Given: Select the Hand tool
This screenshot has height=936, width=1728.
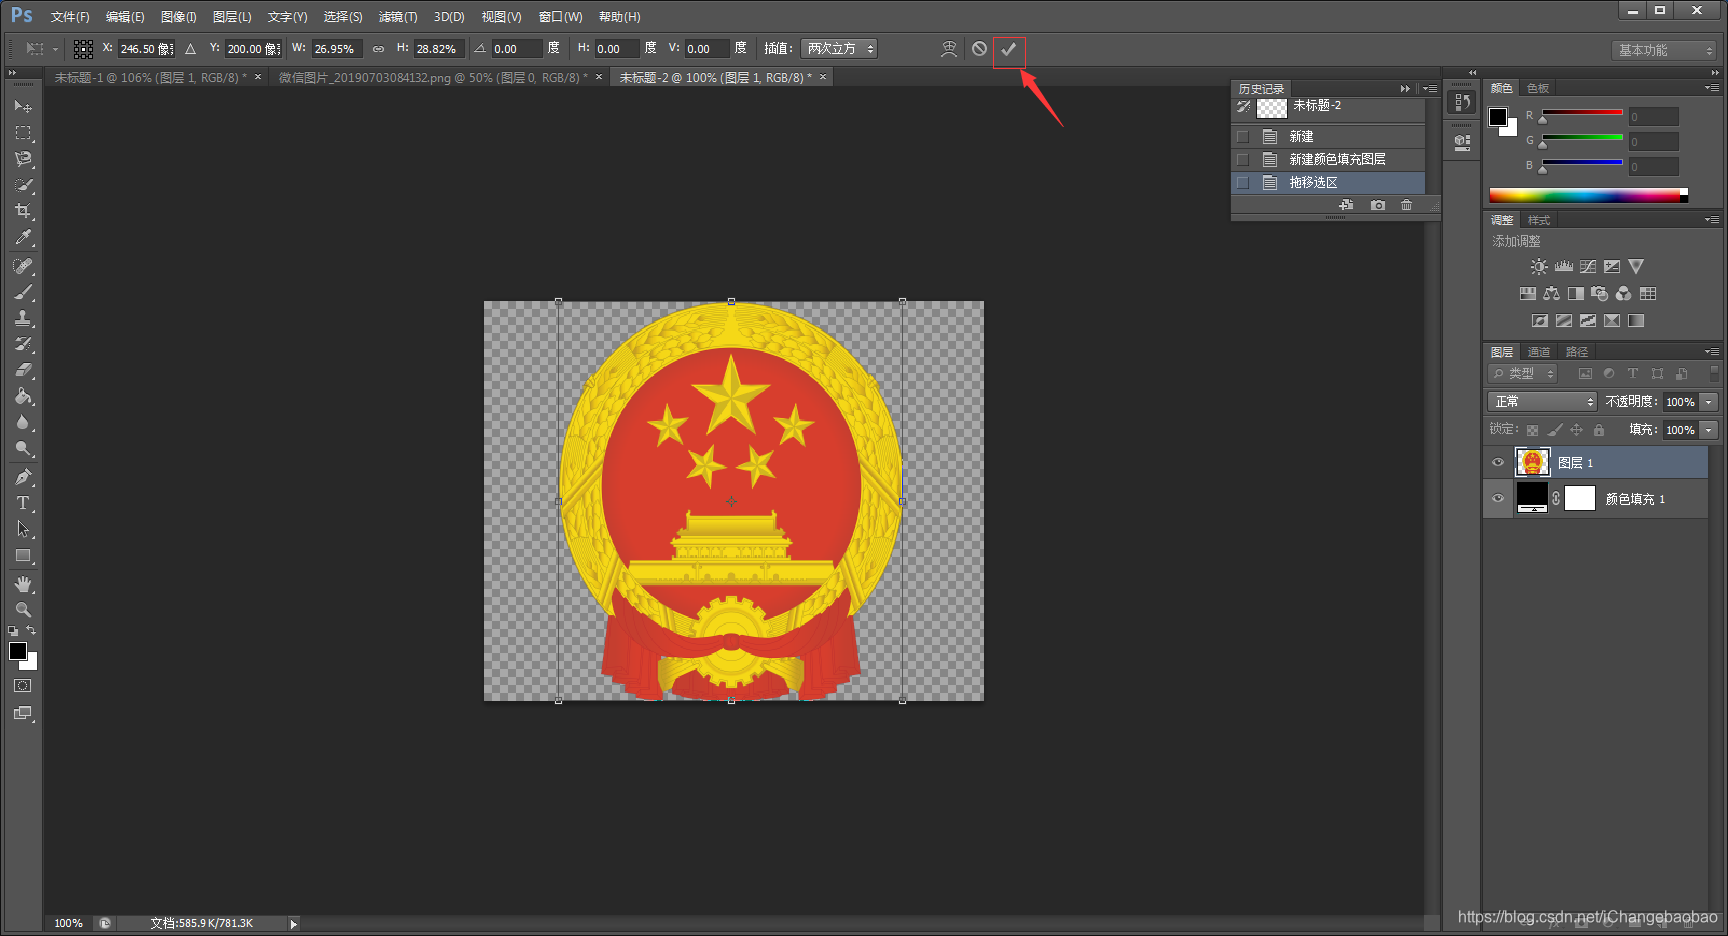Looking at the screenshot, I should (23, 584).
